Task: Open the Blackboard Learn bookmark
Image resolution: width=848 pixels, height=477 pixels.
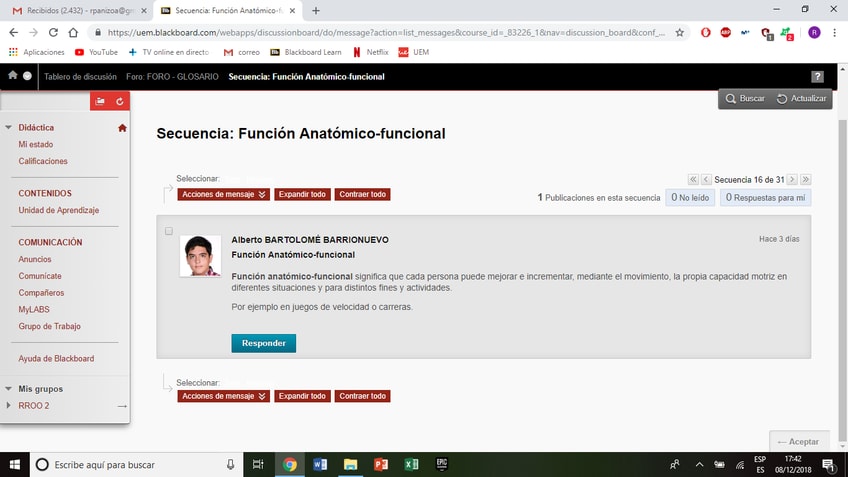Action: pos(306,52)
